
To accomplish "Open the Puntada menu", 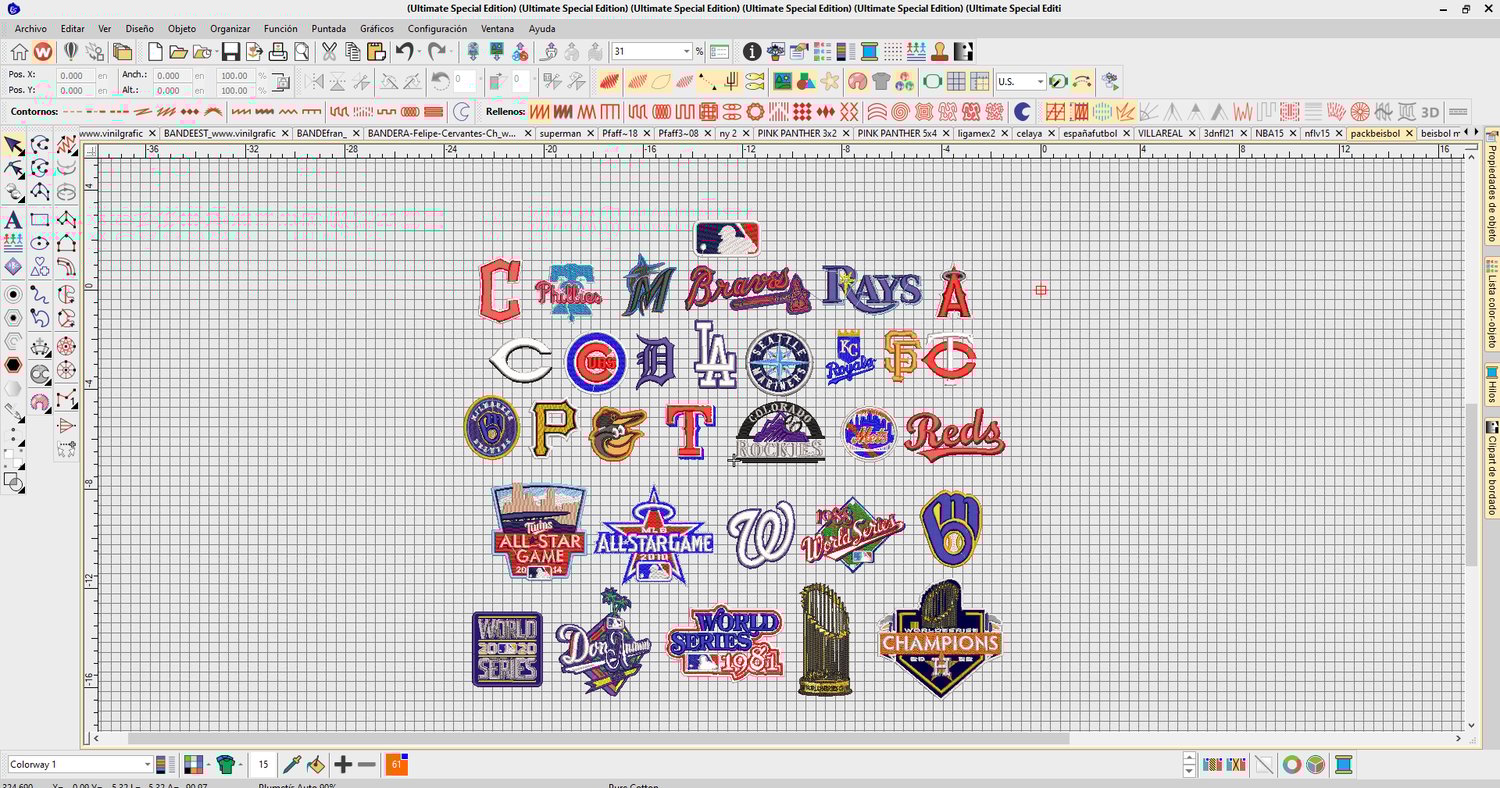I will click(329, 29).
